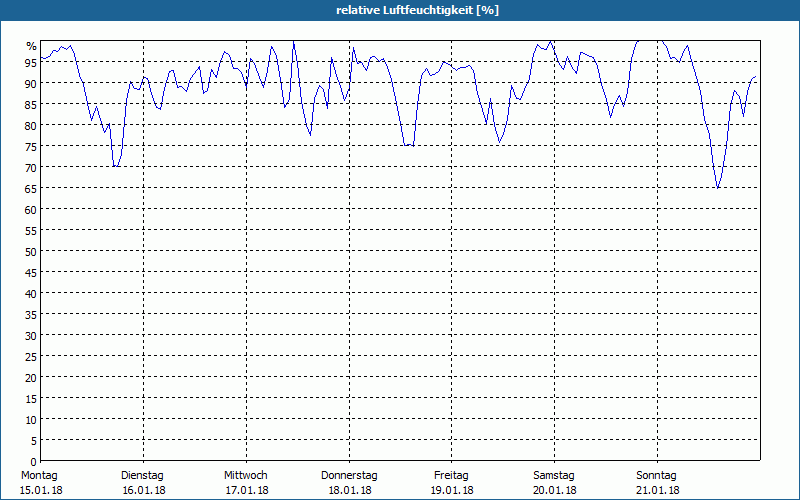
Task: Click the y-axis value '10'
Action: (x=31, y=420)
